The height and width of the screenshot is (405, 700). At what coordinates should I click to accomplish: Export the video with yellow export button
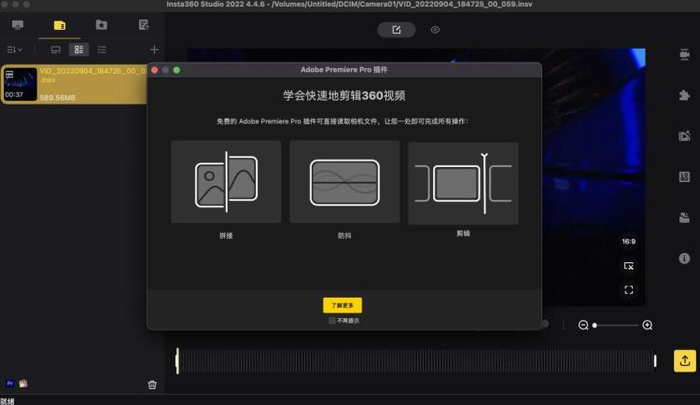tap(685, 361)
